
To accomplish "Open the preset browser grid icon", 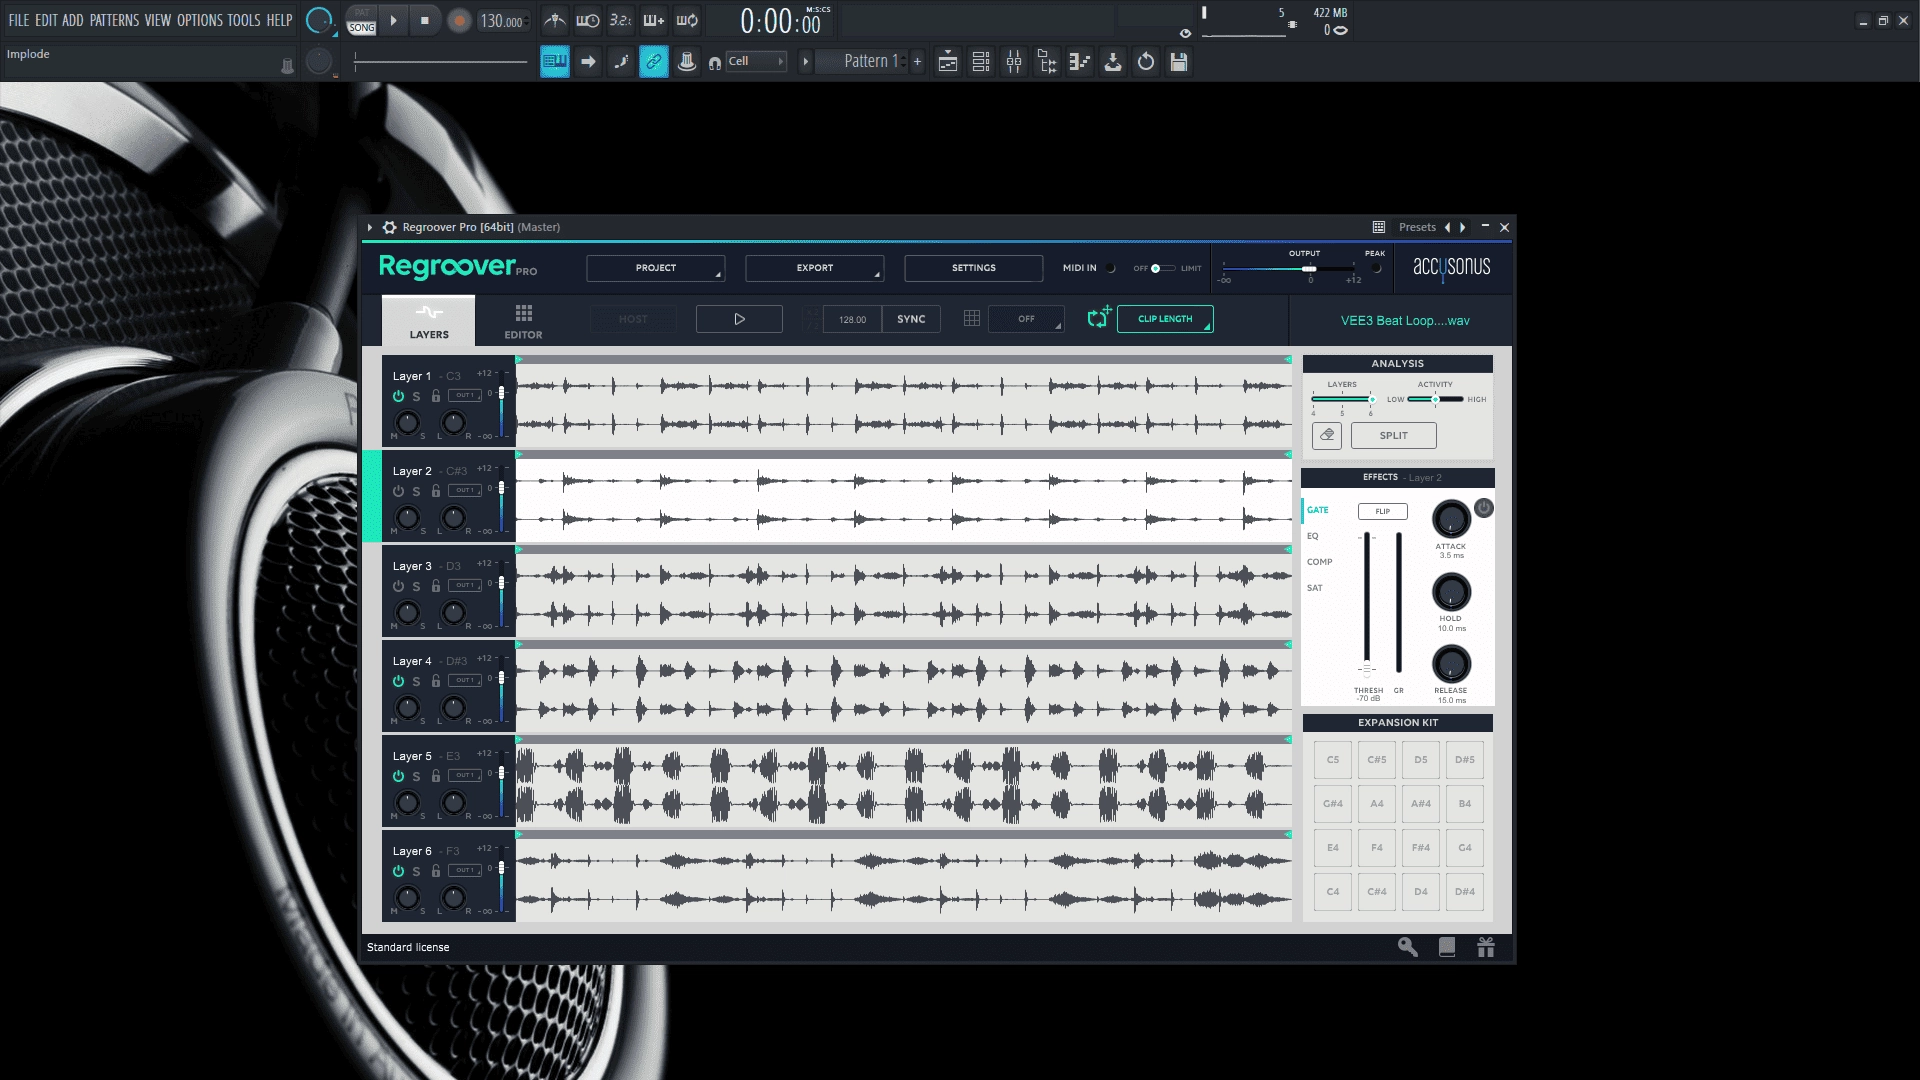I will point(1378,227).
